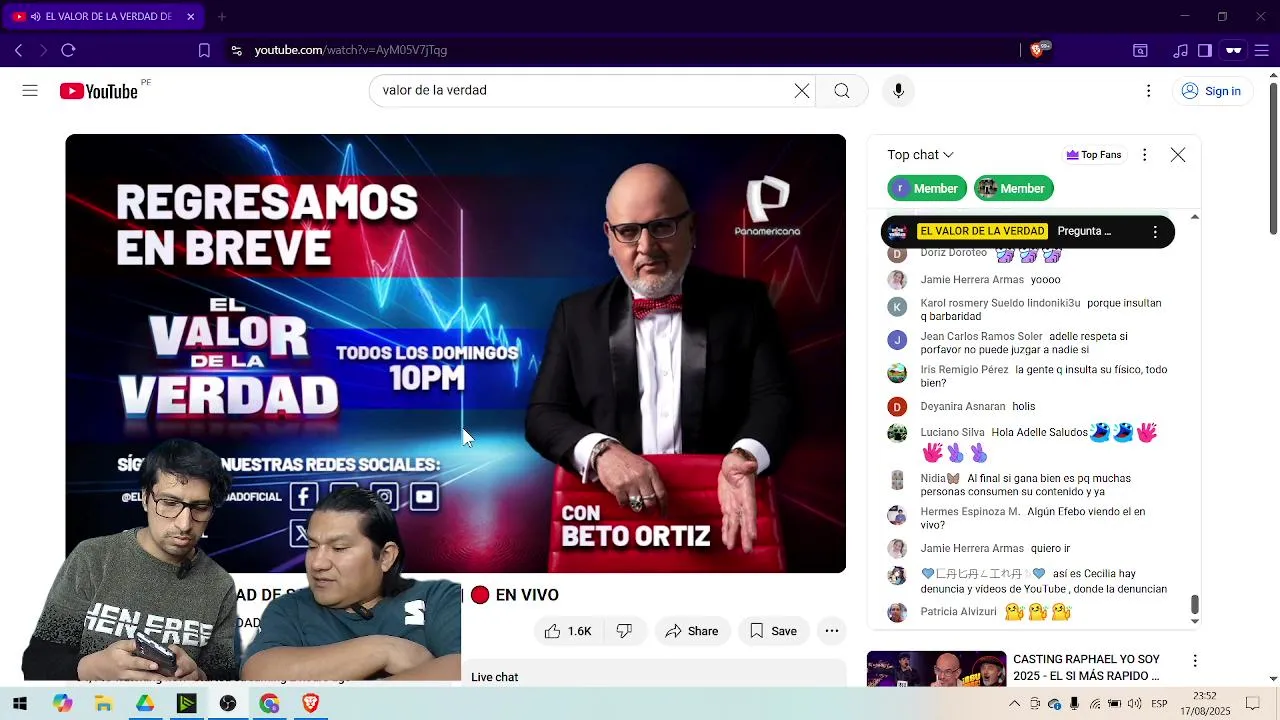Open Google Drive from taskbar
1280x720 pixels.
(145, 704)
